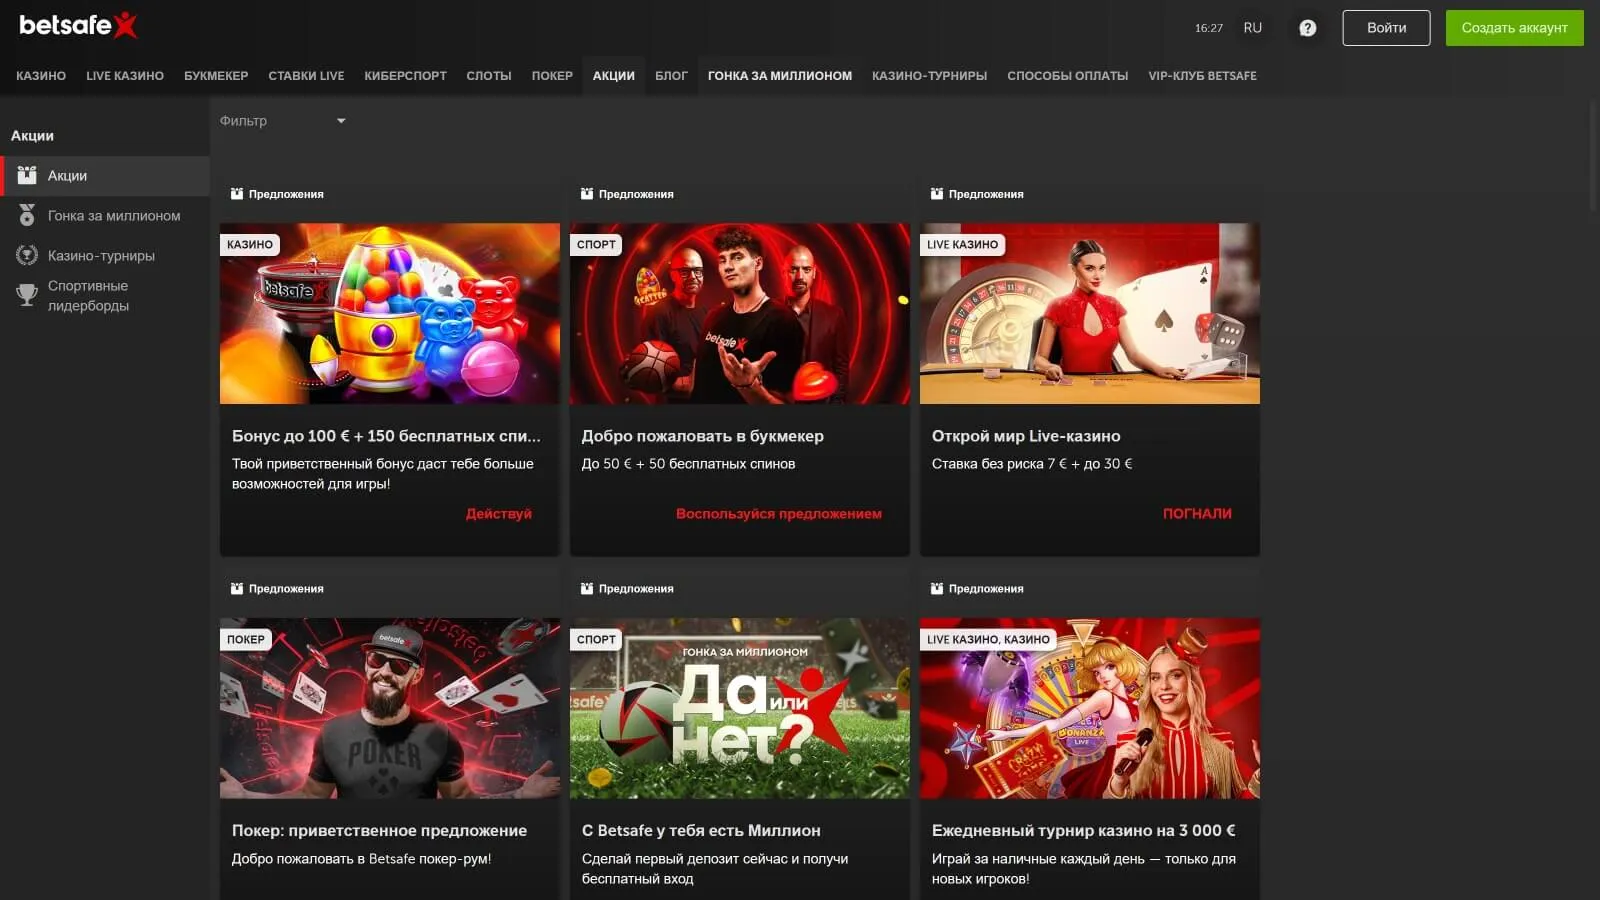
Task: Click gift icon above the КАЗИНО bonus card
Action: click(237, 194)
